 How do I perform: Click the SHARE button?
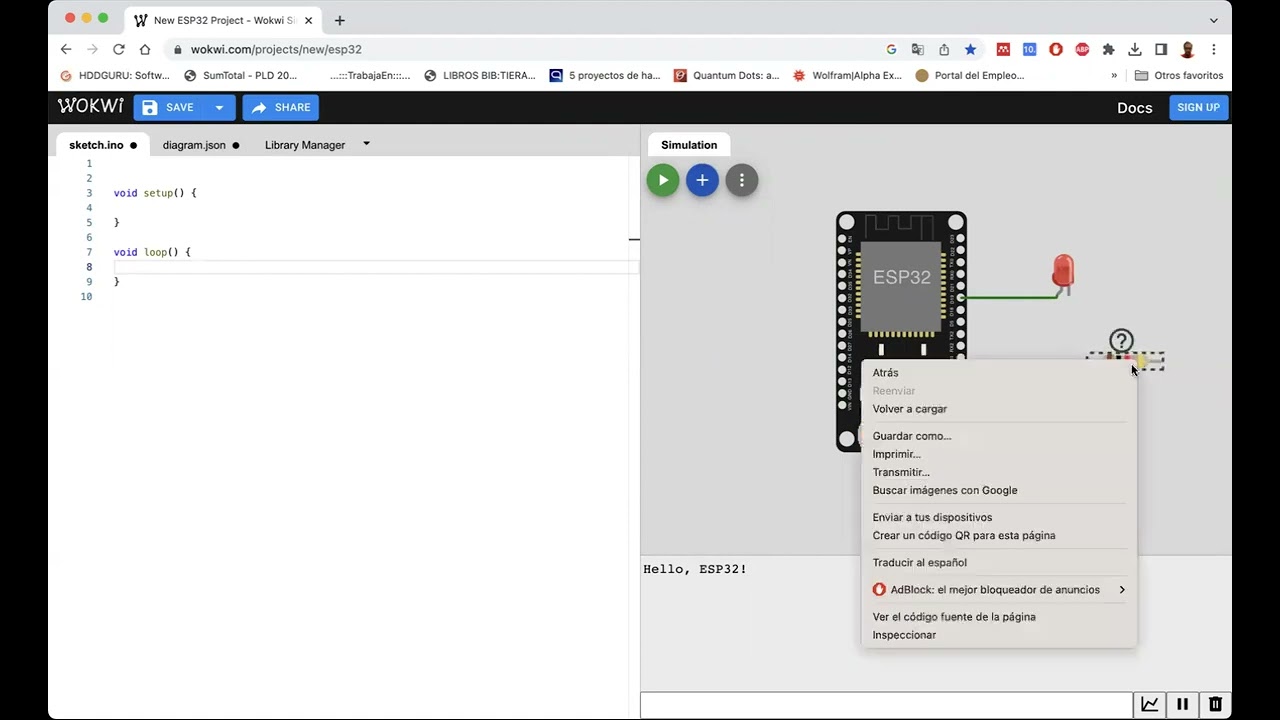tap(281, 107)
